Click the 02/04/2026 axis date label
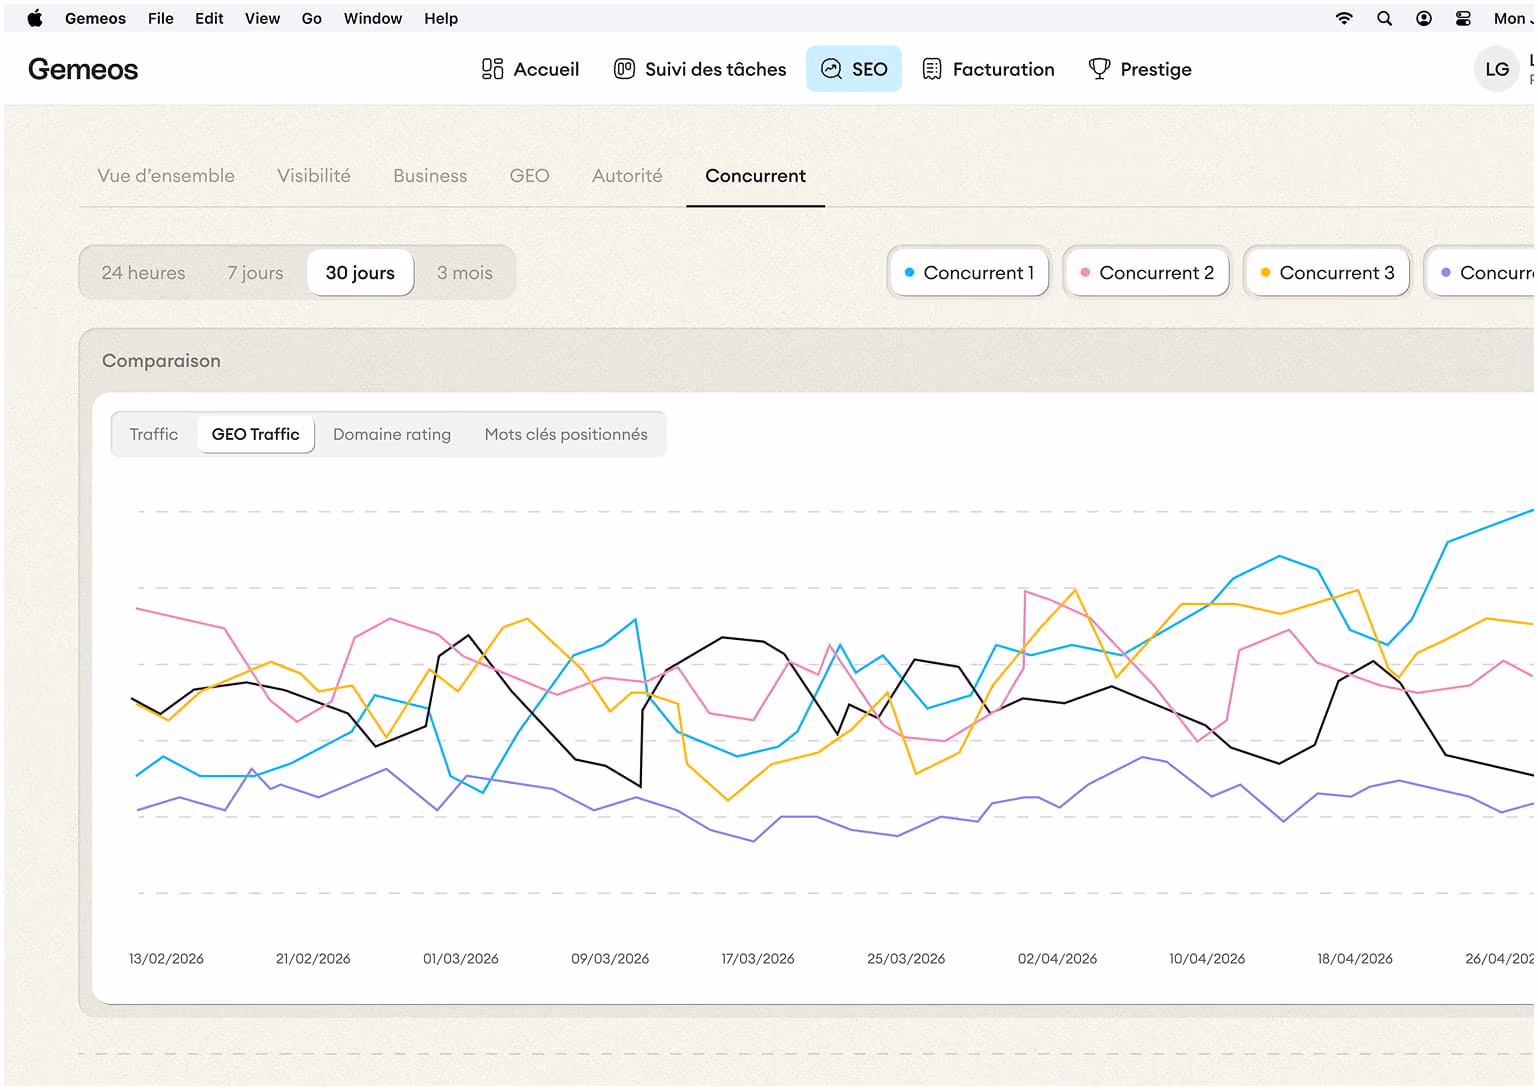 [1057, 958]
